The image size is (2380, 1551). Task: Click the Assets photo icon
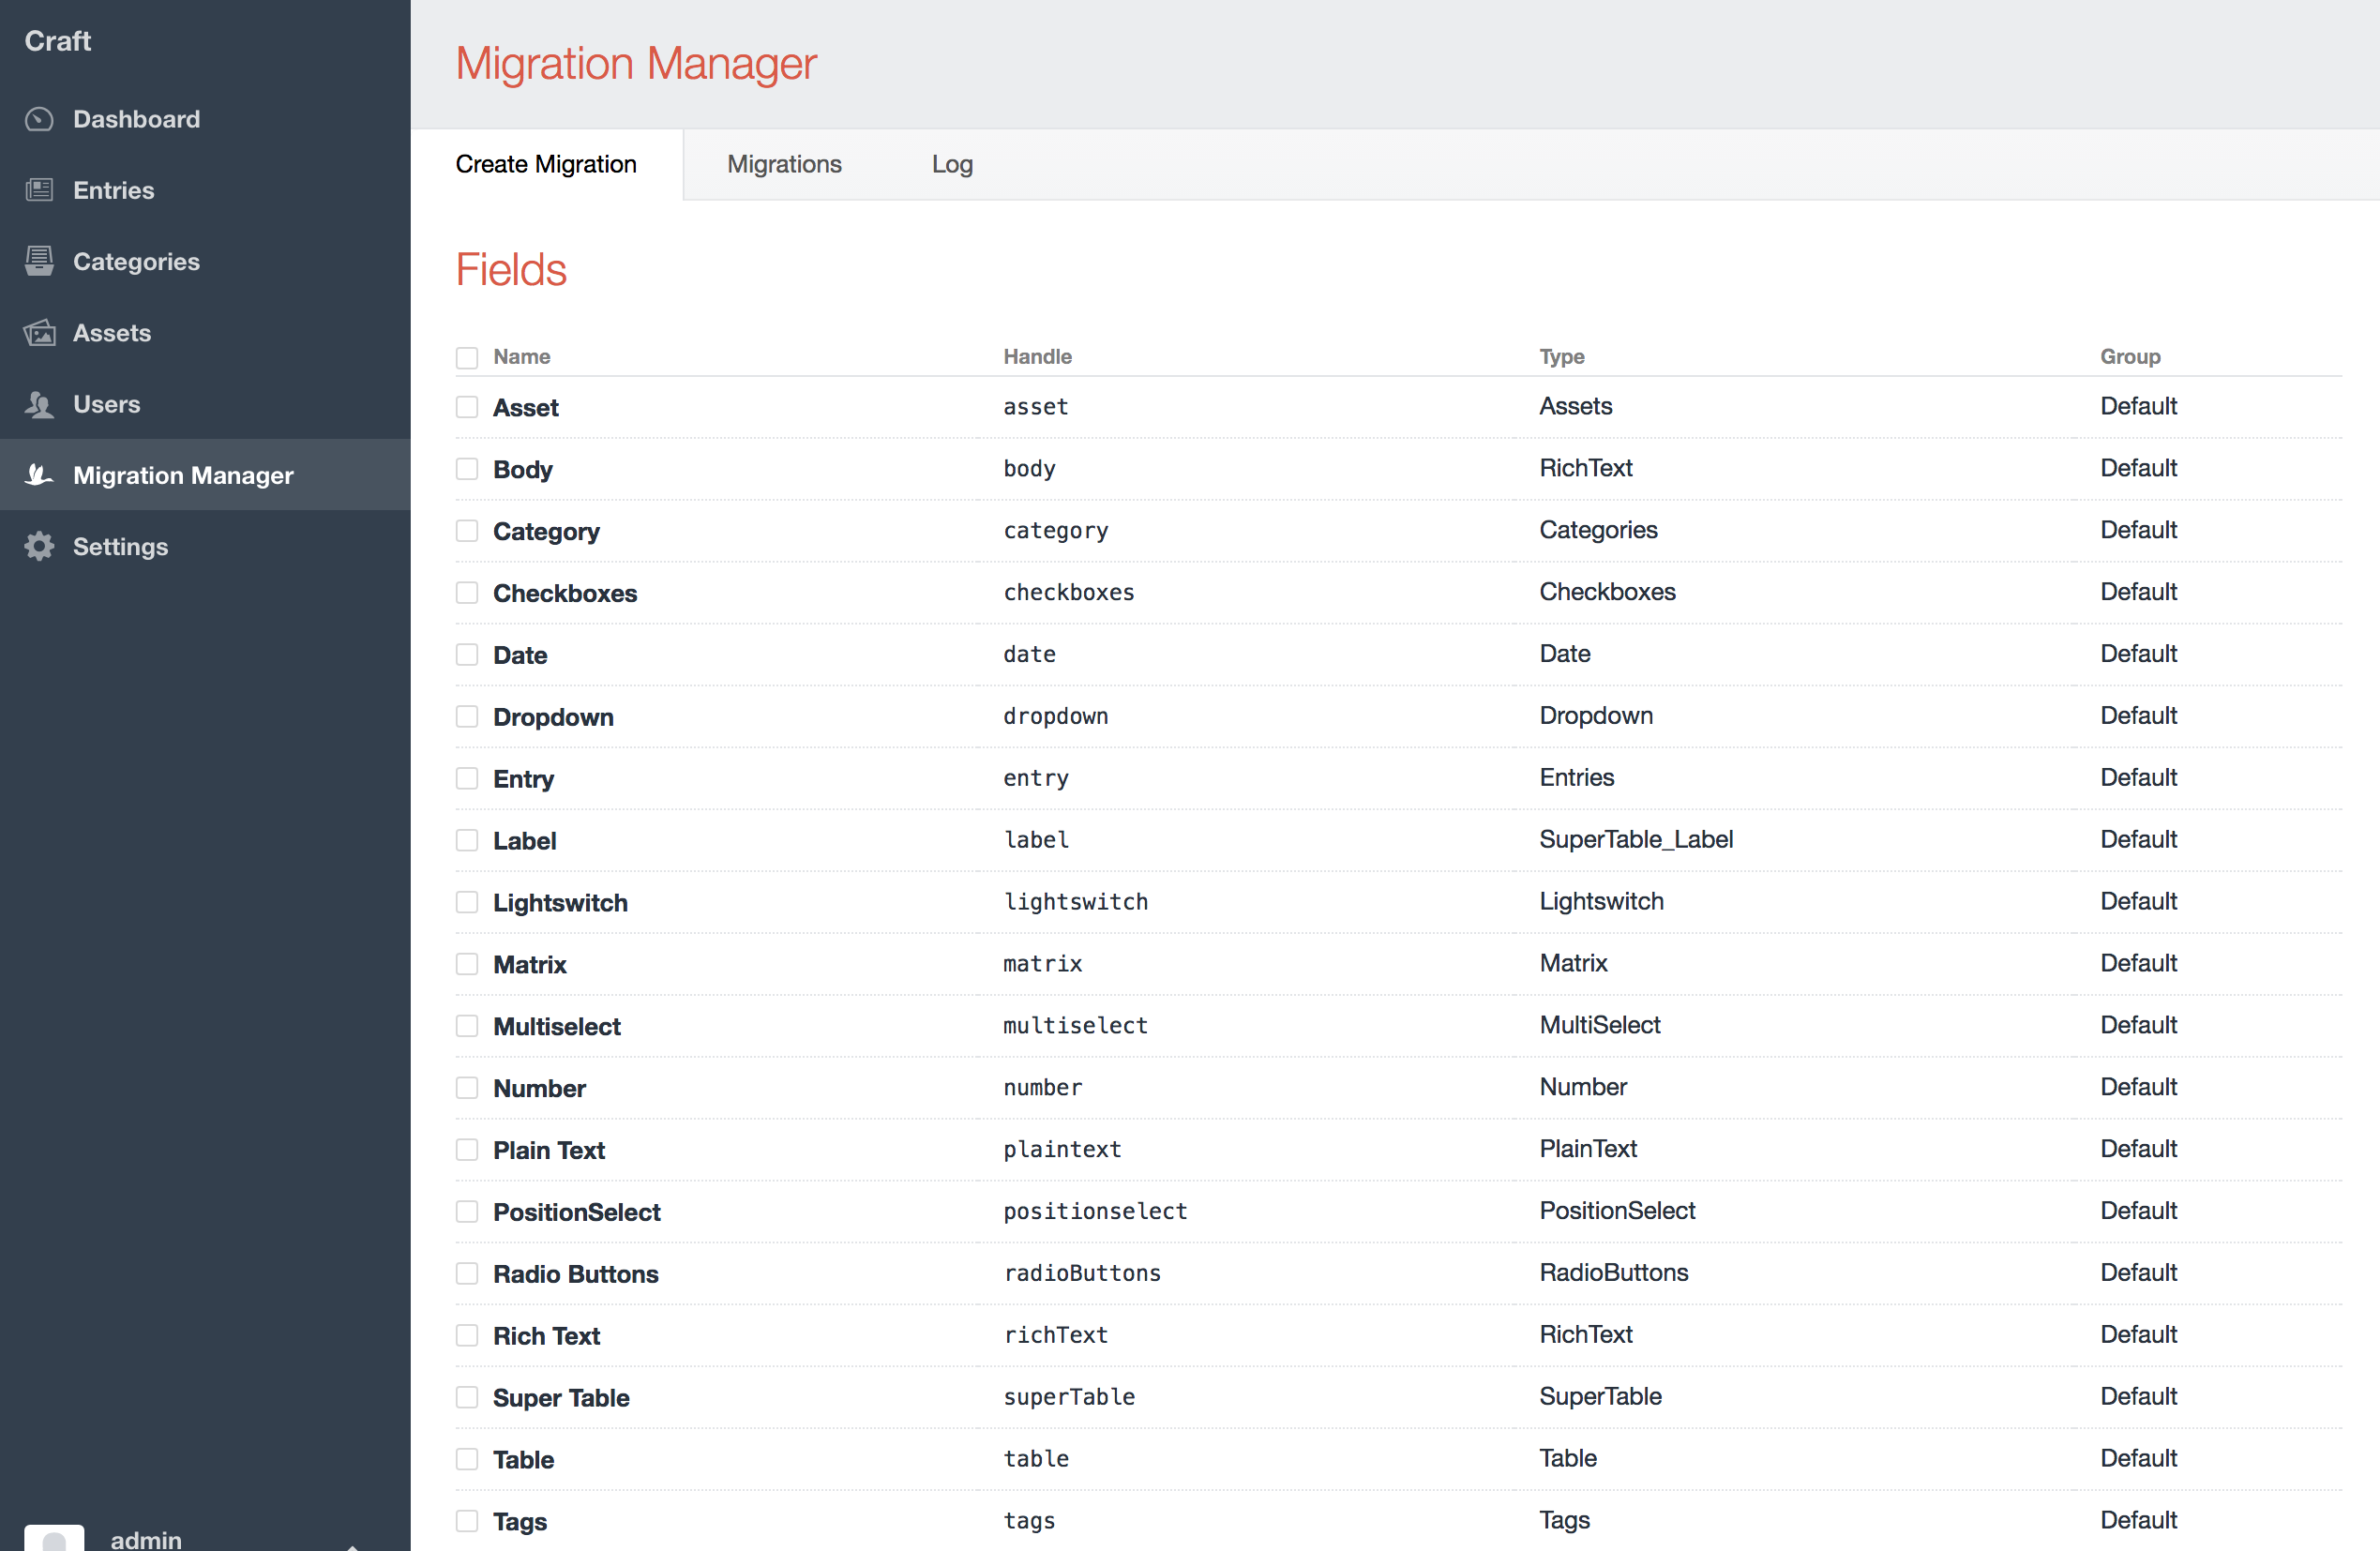tap(39, 333)
